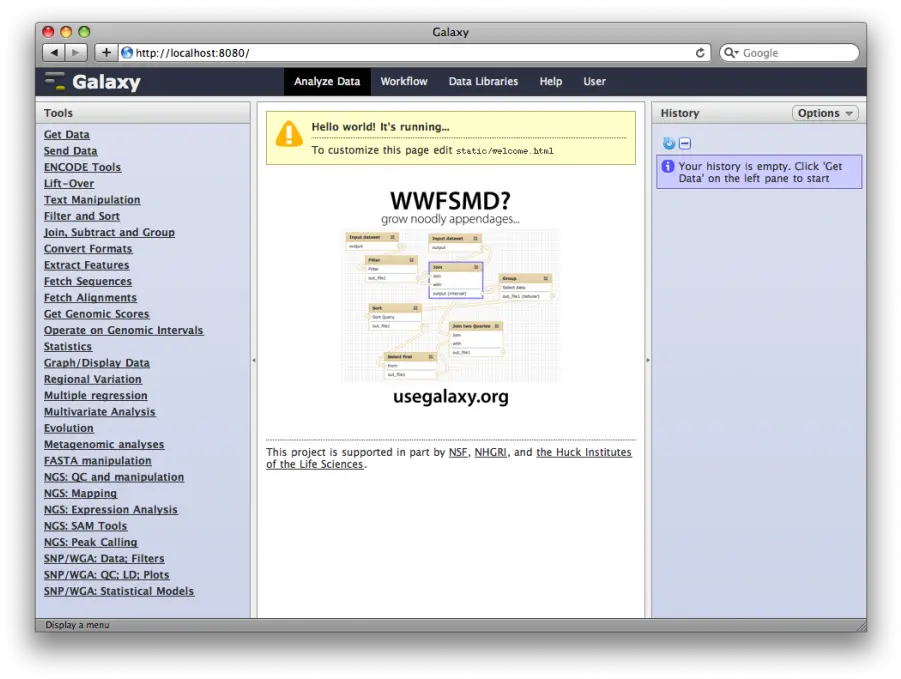Open the Workflow tab
This screenshot has width=901, height=679.
tap(403, 82)
